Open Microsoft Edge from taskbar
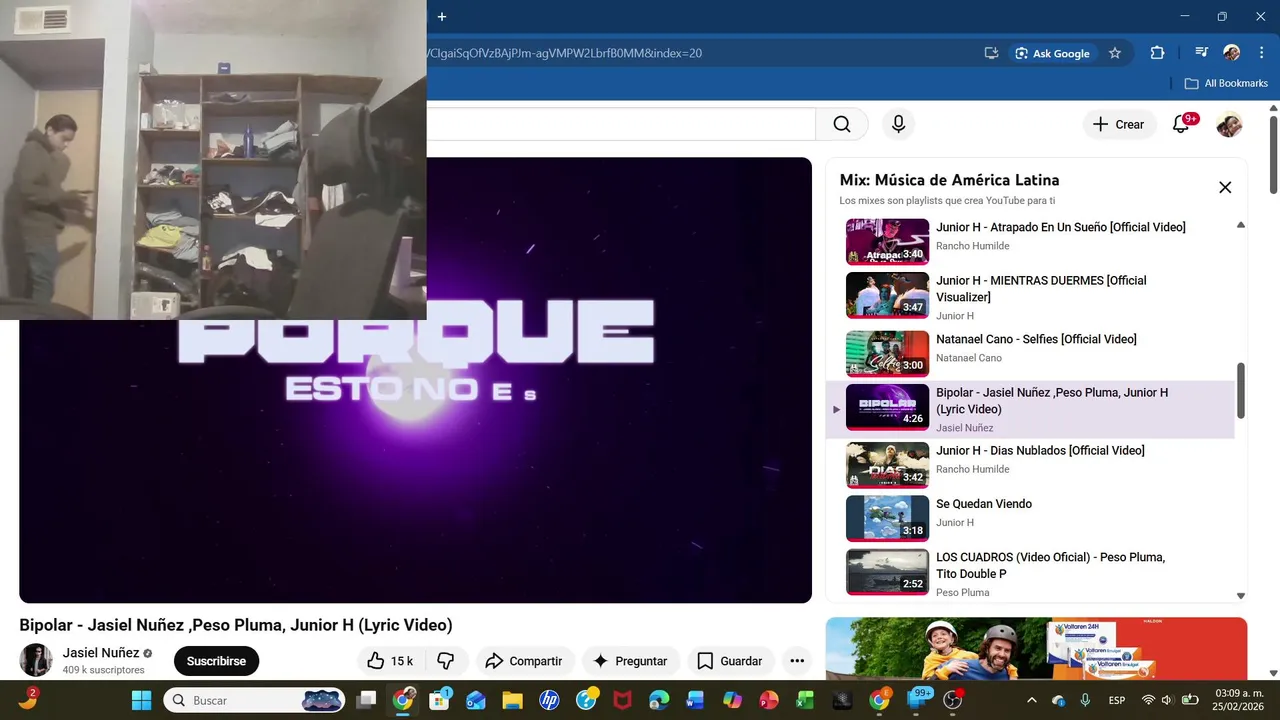Image resolution: width=1280 pixels, height=720 pixels. click(x=659, y=700)
